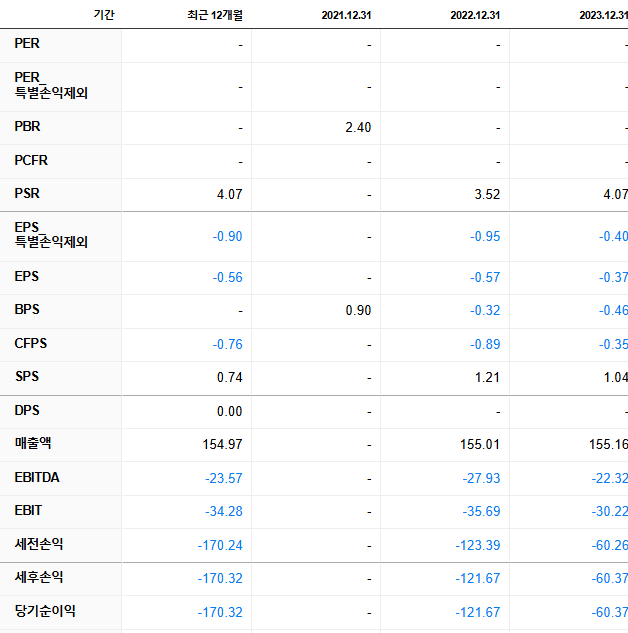
Task: Select 세후손익 value -170.32
Action: pos(220,579)
